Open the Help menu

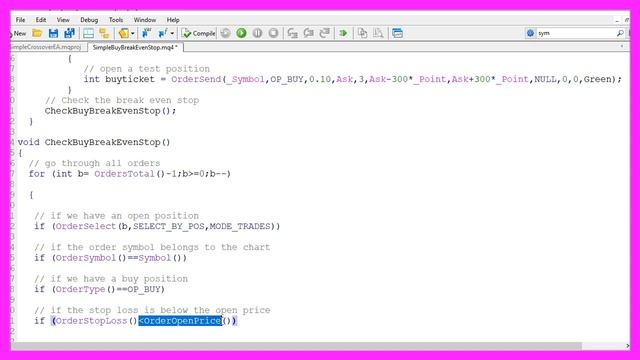coord(173,20)
